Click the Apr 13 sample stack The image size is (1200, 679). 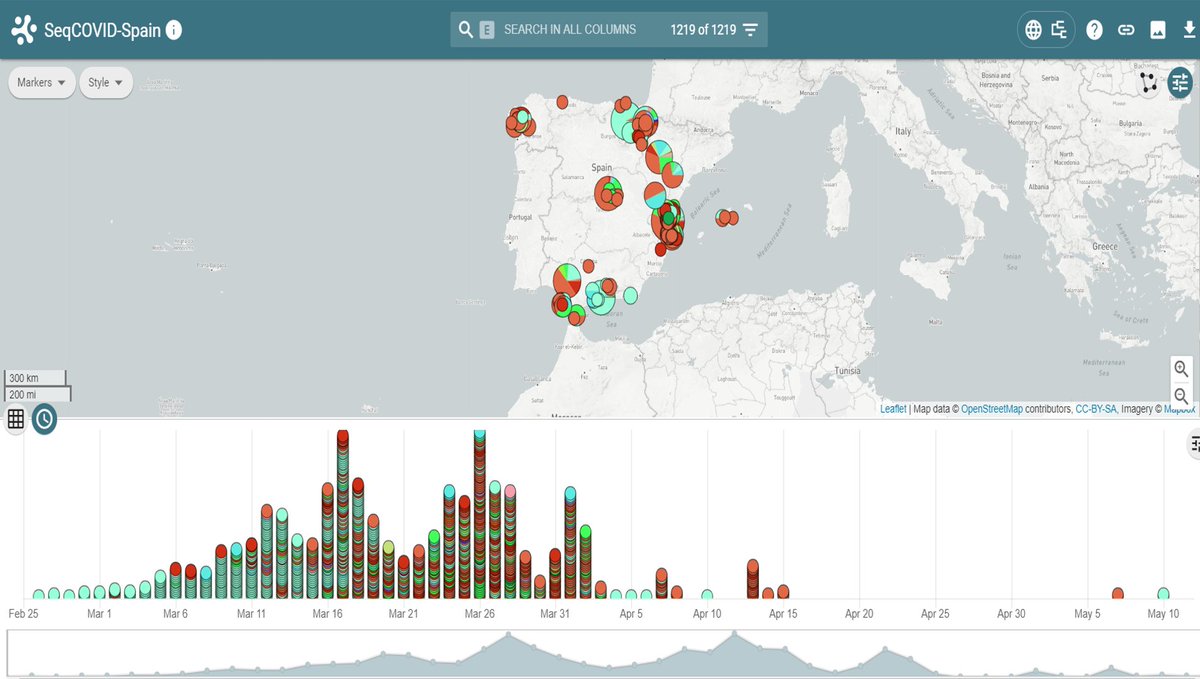pos(753,580)
